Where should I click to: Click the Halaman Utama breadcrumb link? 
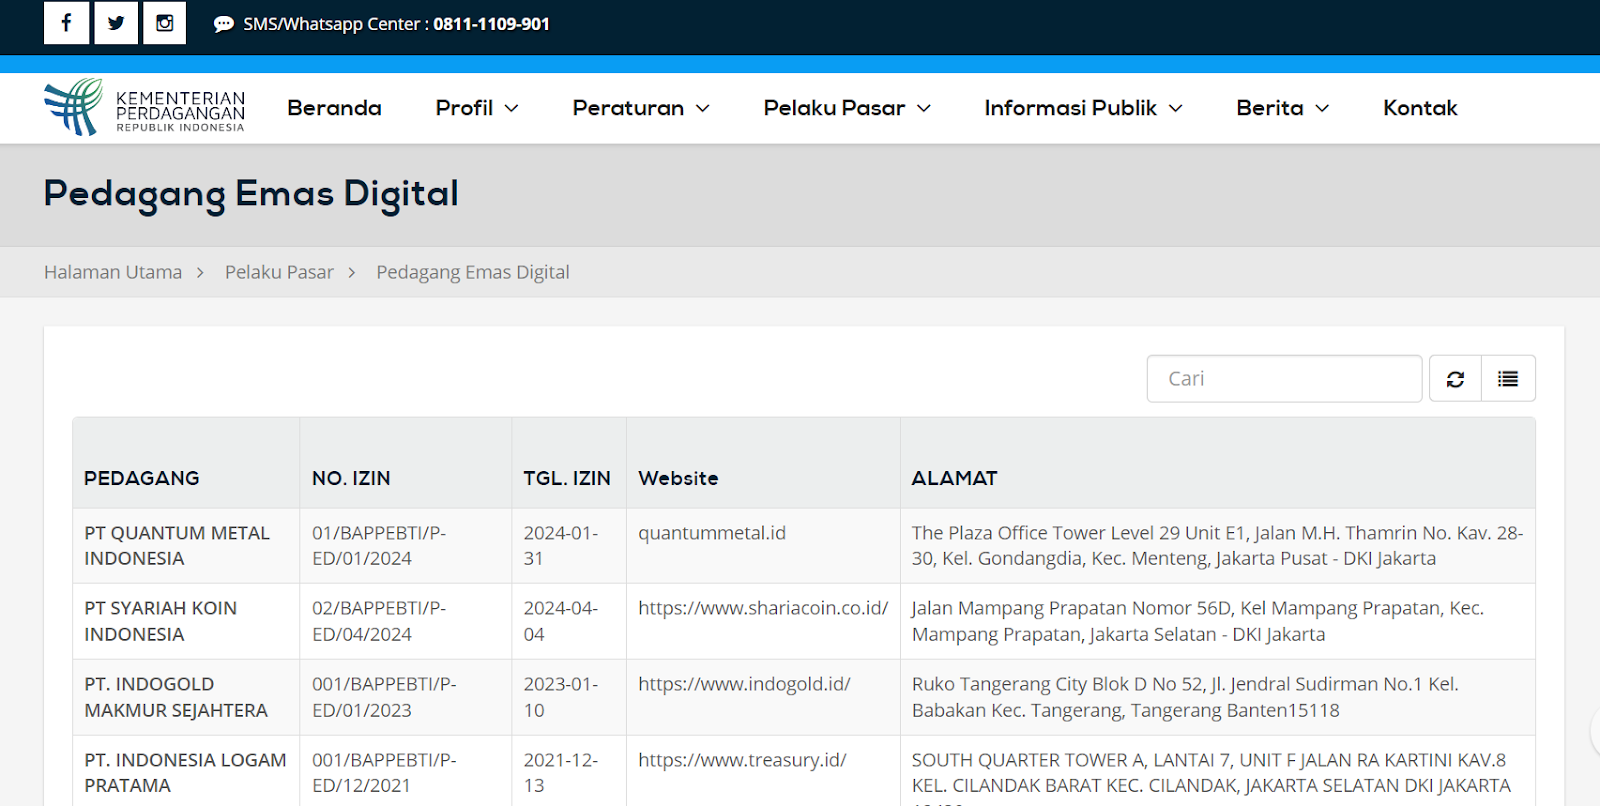[113, 272]
